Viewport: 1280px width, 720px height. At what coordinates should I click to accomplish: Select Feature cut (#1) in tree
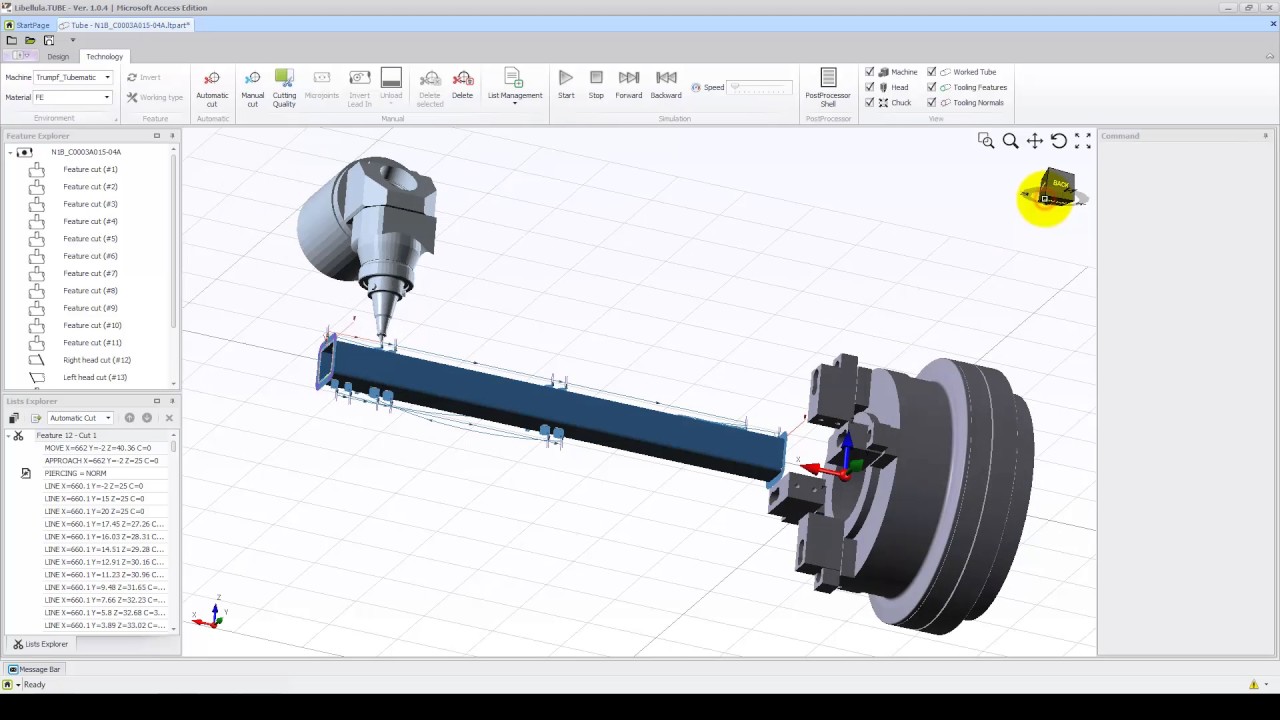pyautogui.click(x=90, y=169)
